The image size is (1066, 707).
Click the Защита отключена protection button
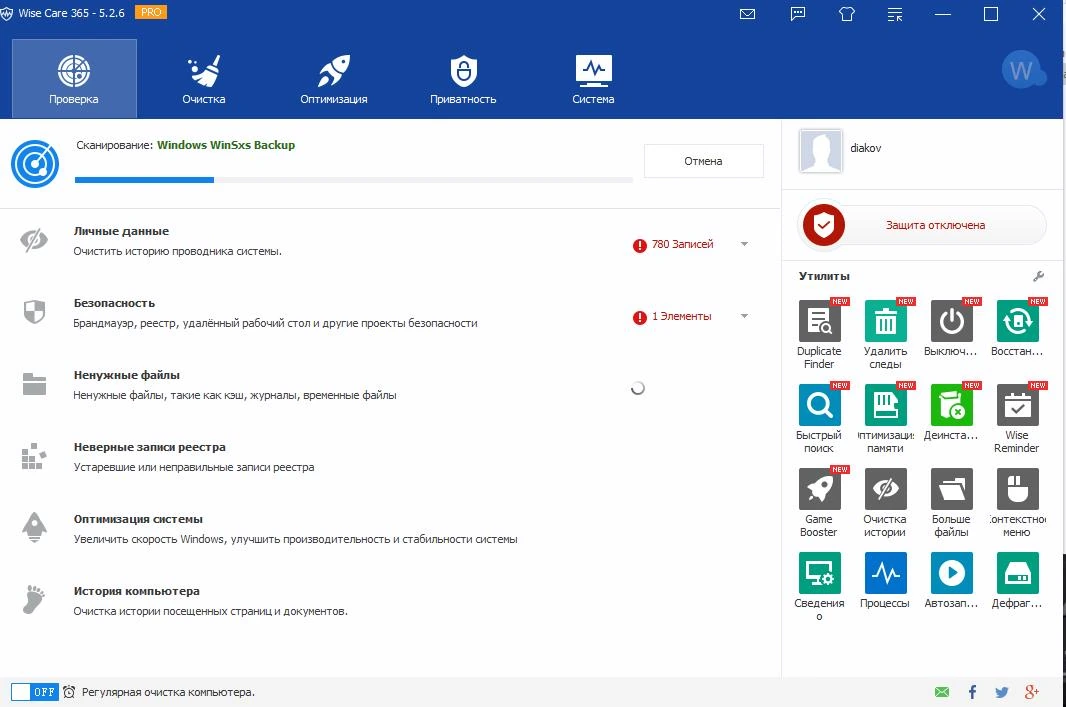(922, 225)
